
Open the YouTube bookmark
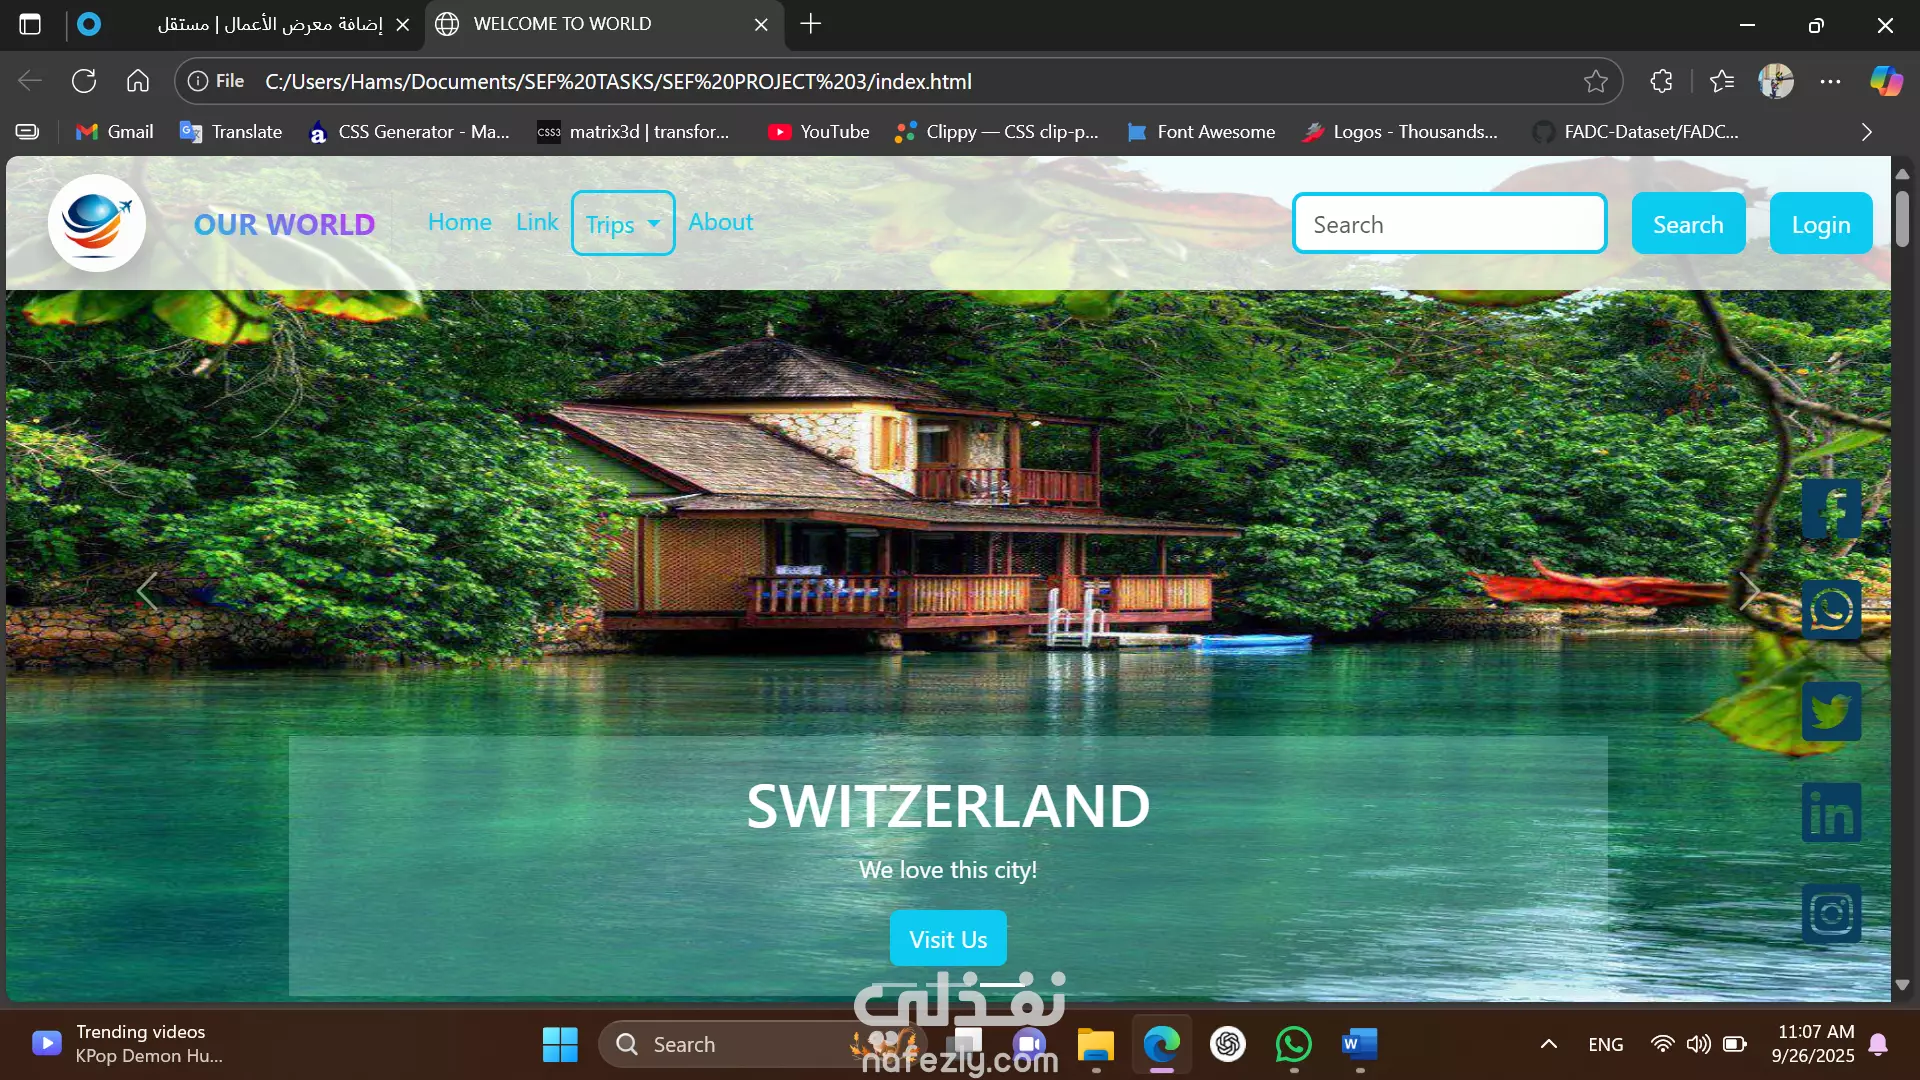(x=818, y=132)
